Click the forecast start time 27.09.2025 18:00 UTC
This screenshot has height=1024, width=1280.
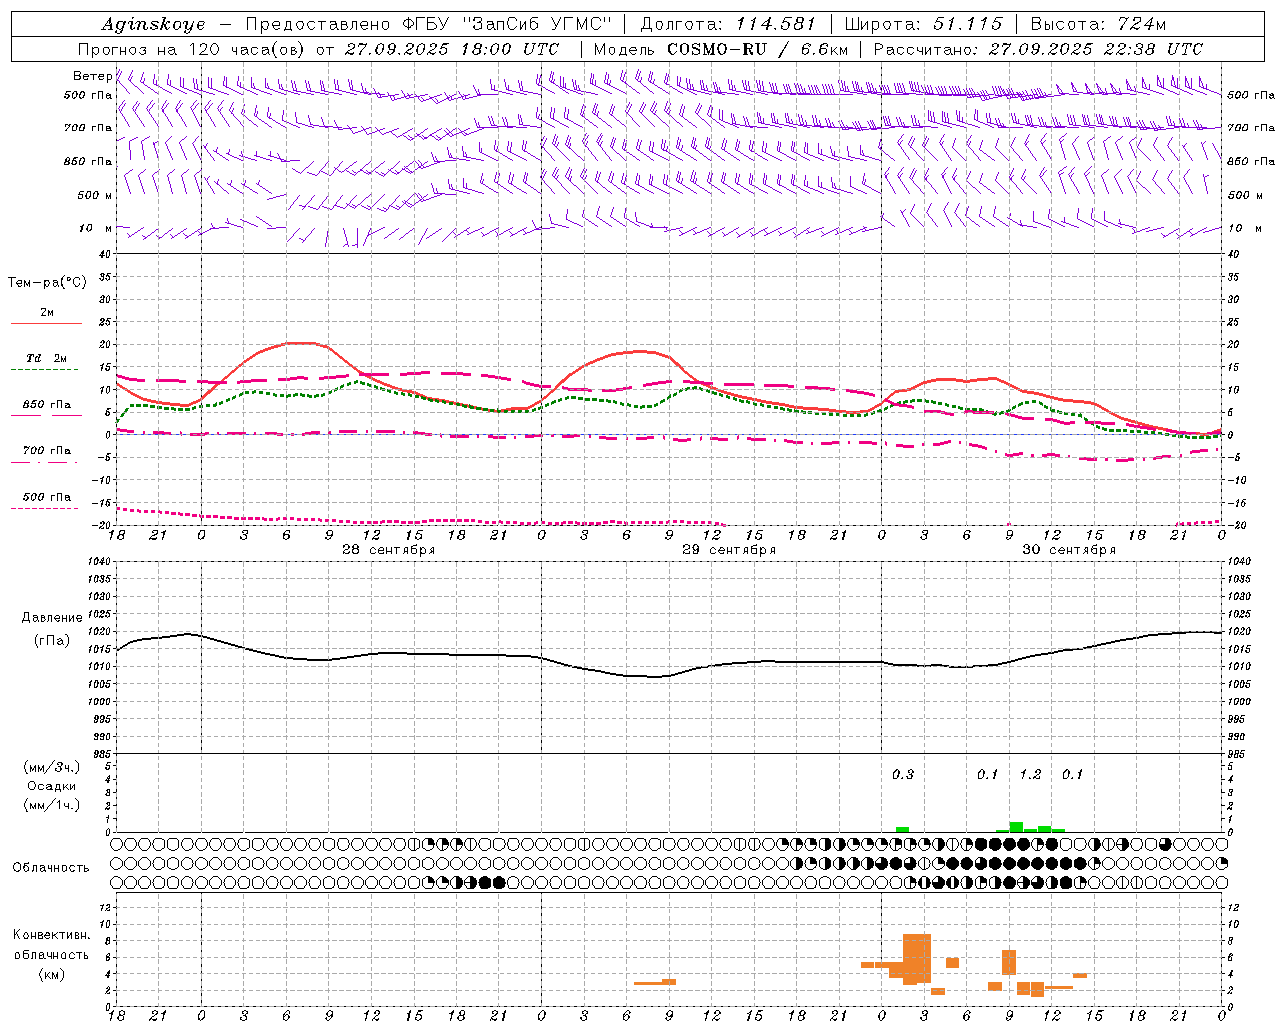click(x=452, y=49)
